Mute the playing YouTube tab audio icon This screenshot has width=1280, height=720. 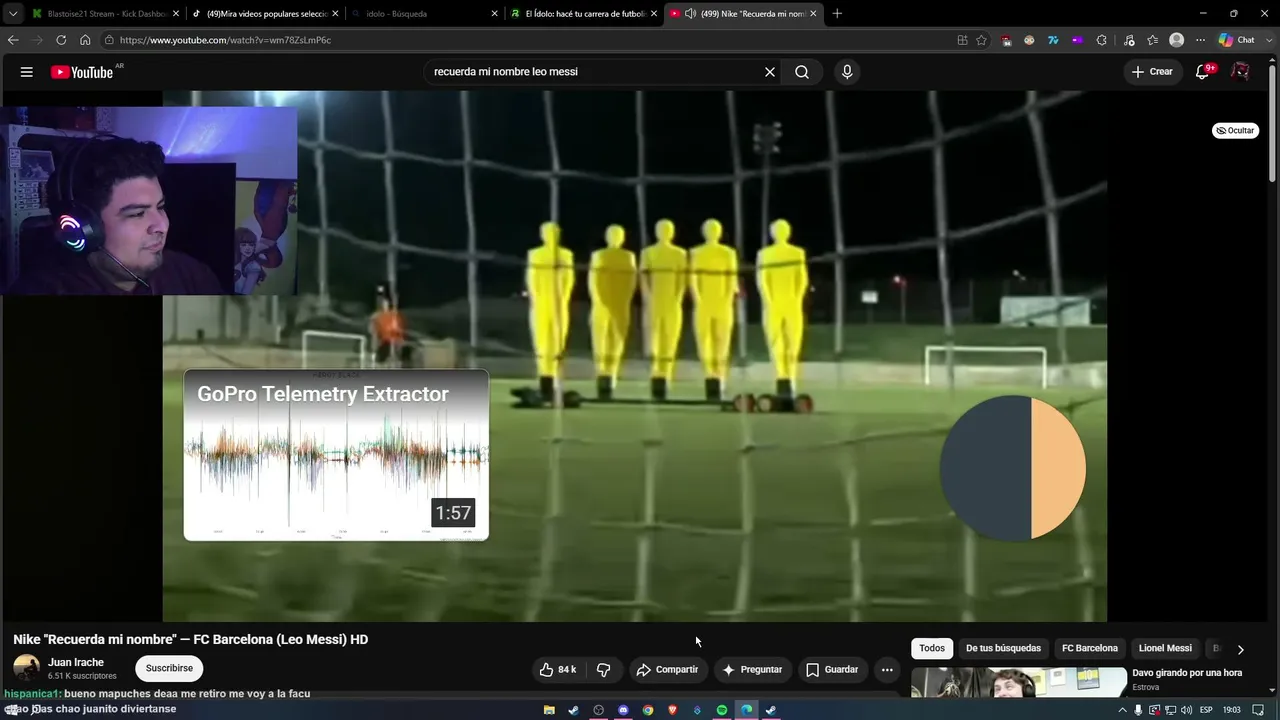(x=690, y=14)
